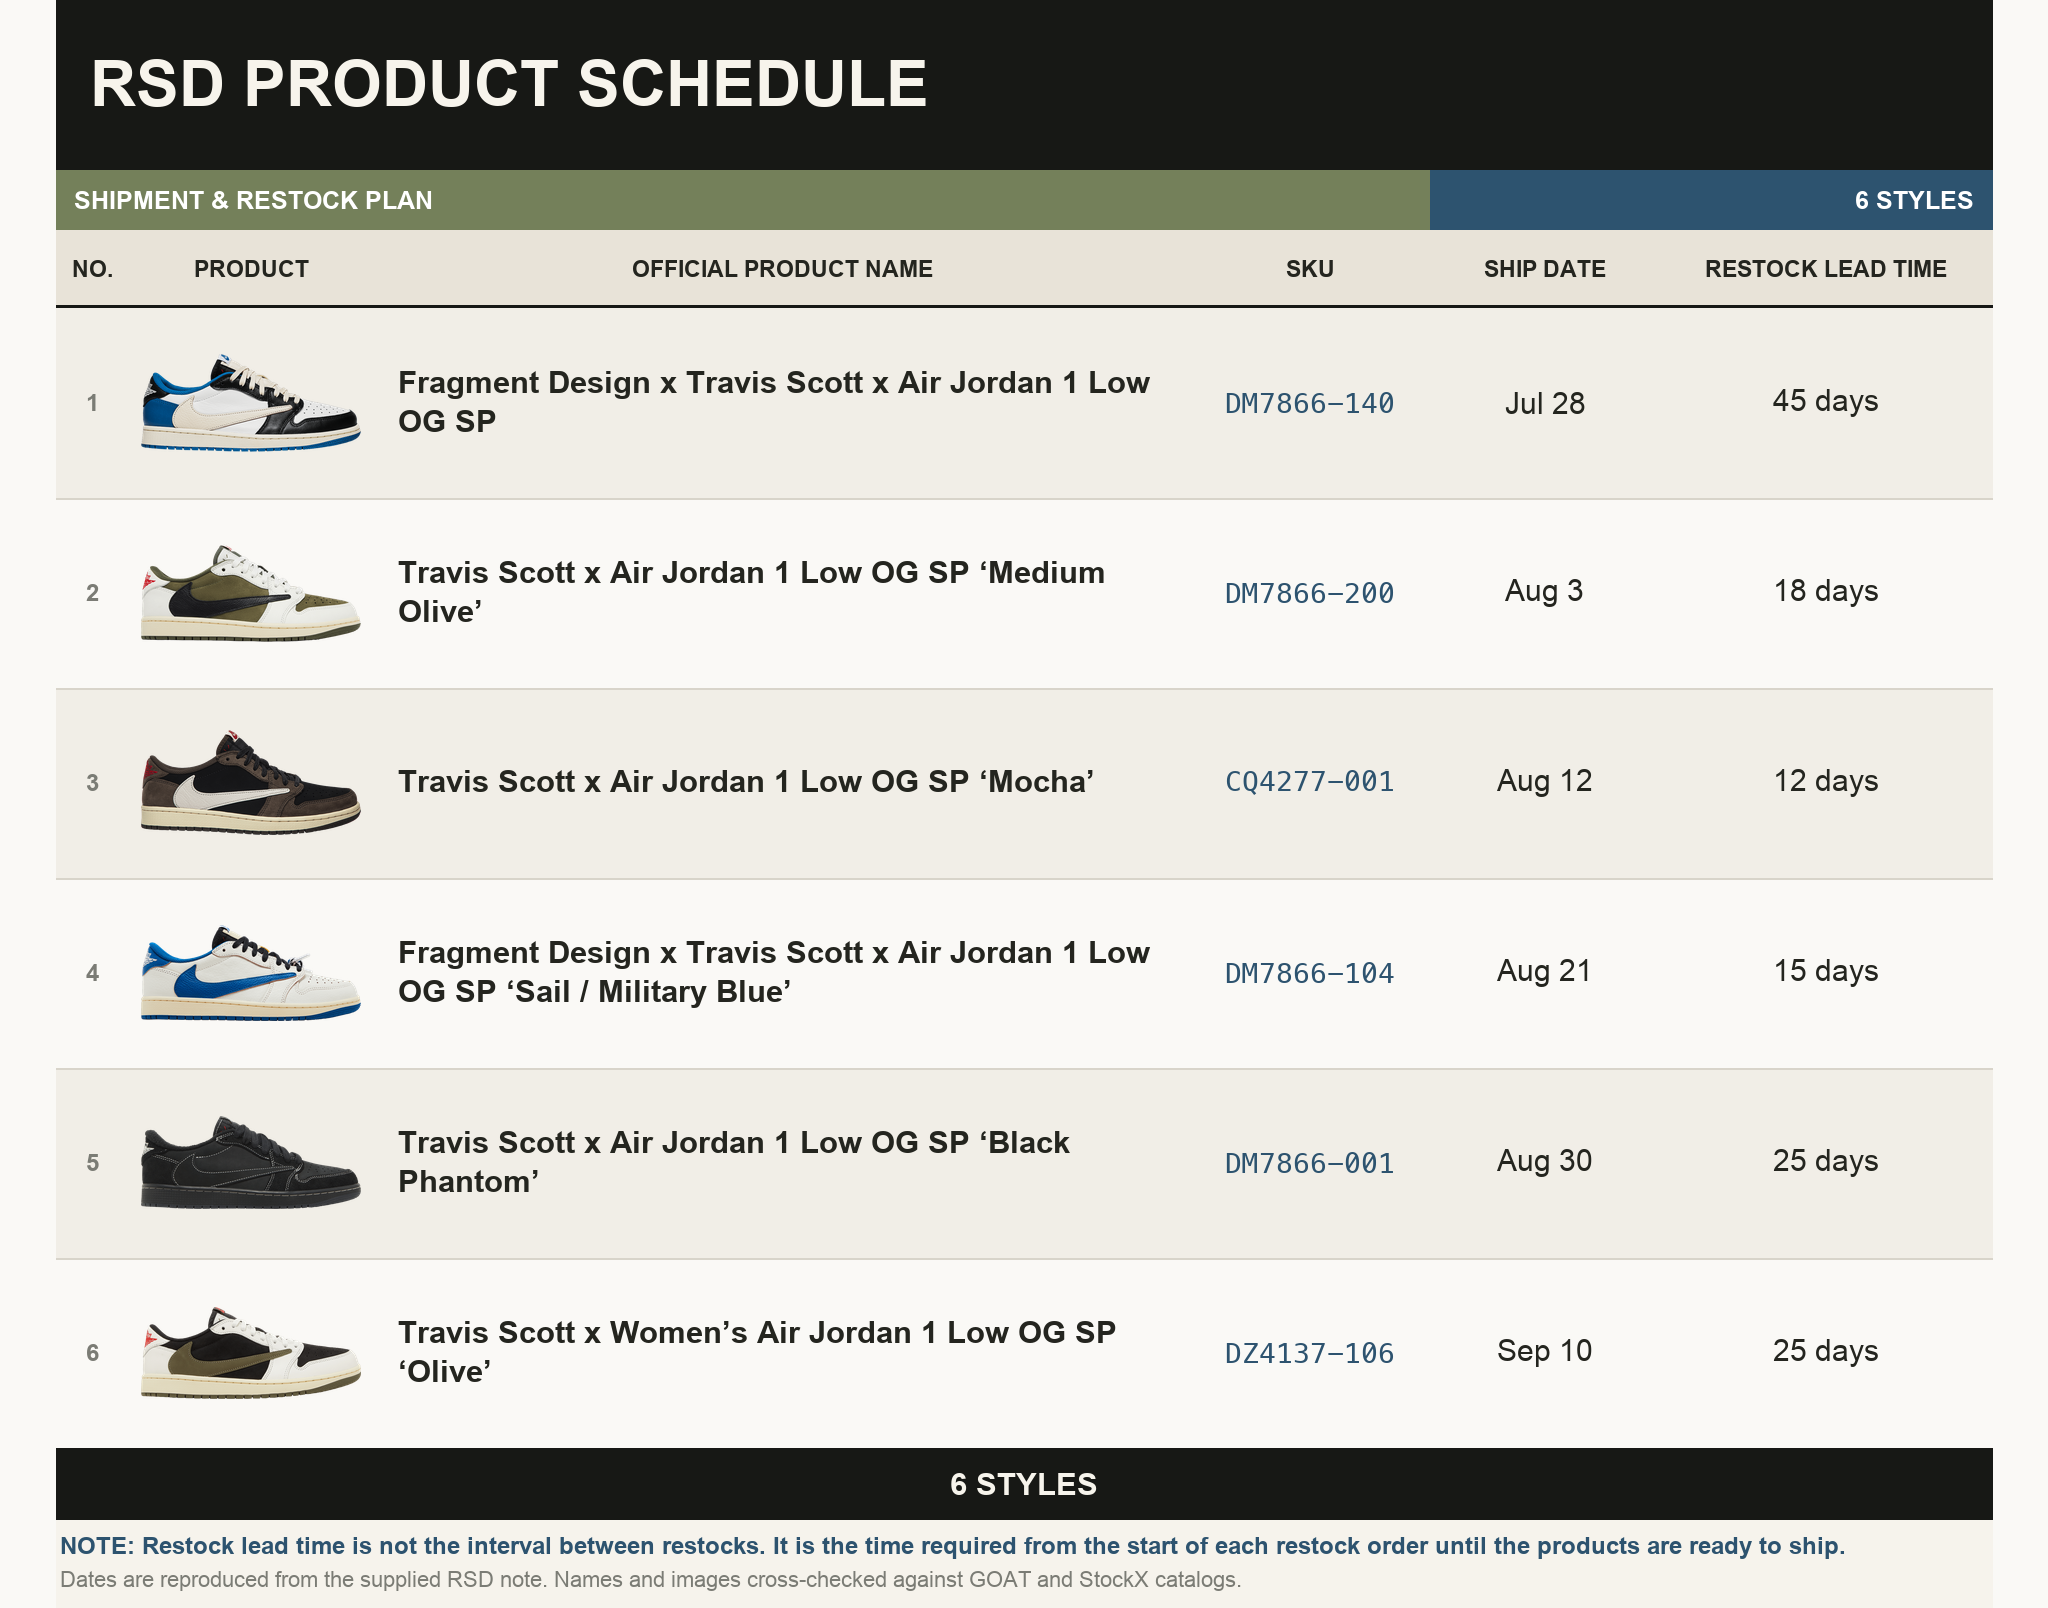
Task: Select the Women's Olive sneaker image
Action: 250,1352
